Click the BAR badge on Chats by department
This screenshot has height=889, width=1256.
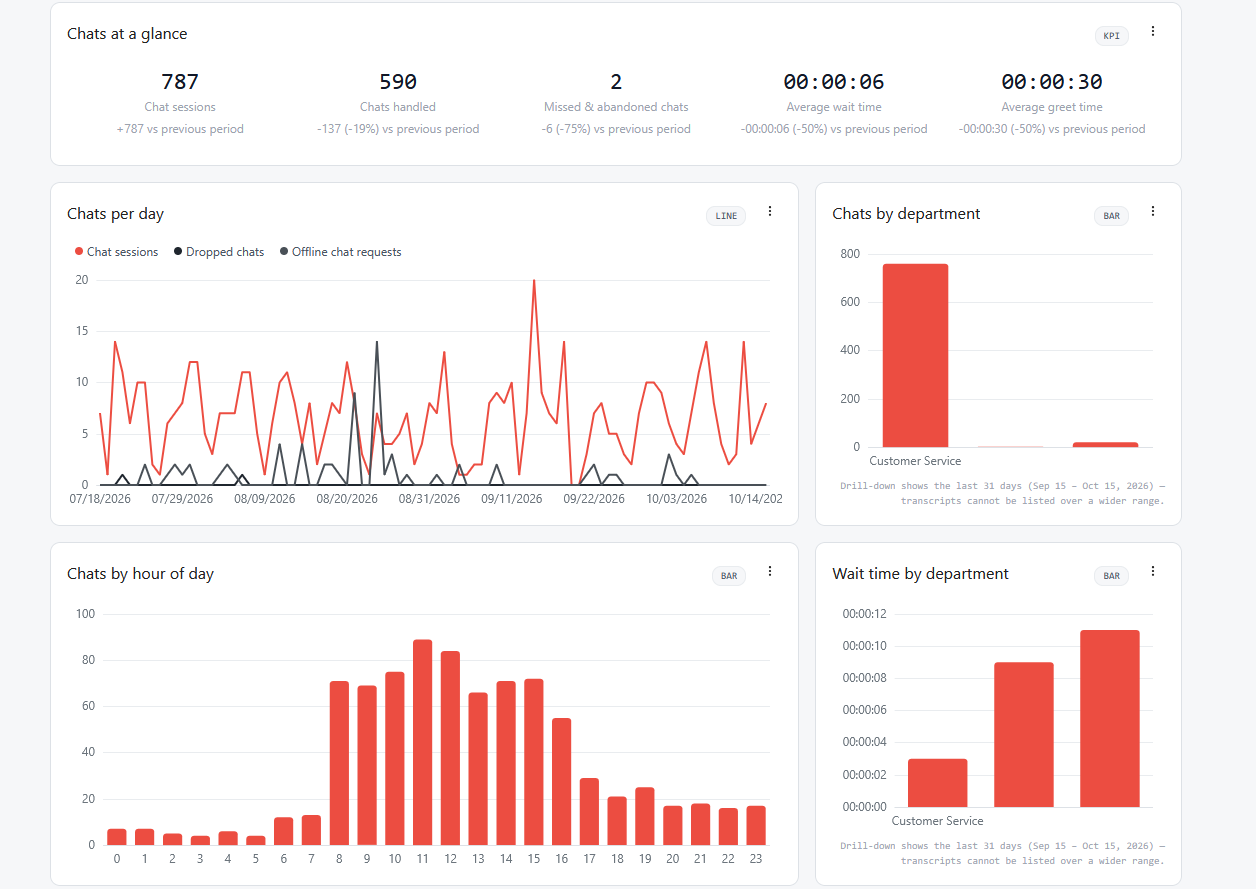point(1111,216)
